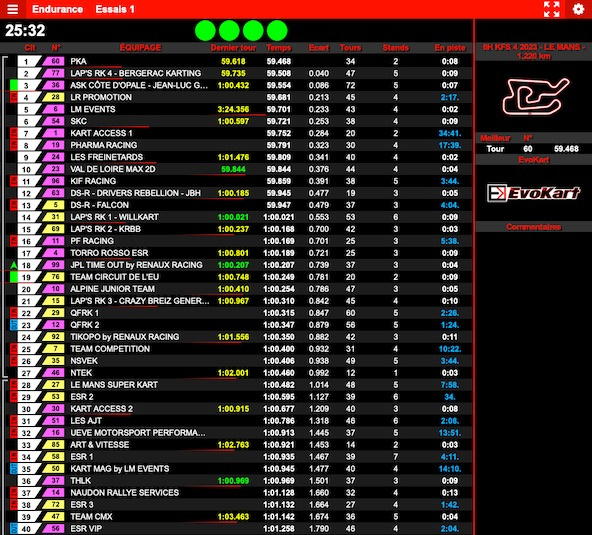Select LAP'S RK 4 - BERGERAC KARTING

click(136, 73)
